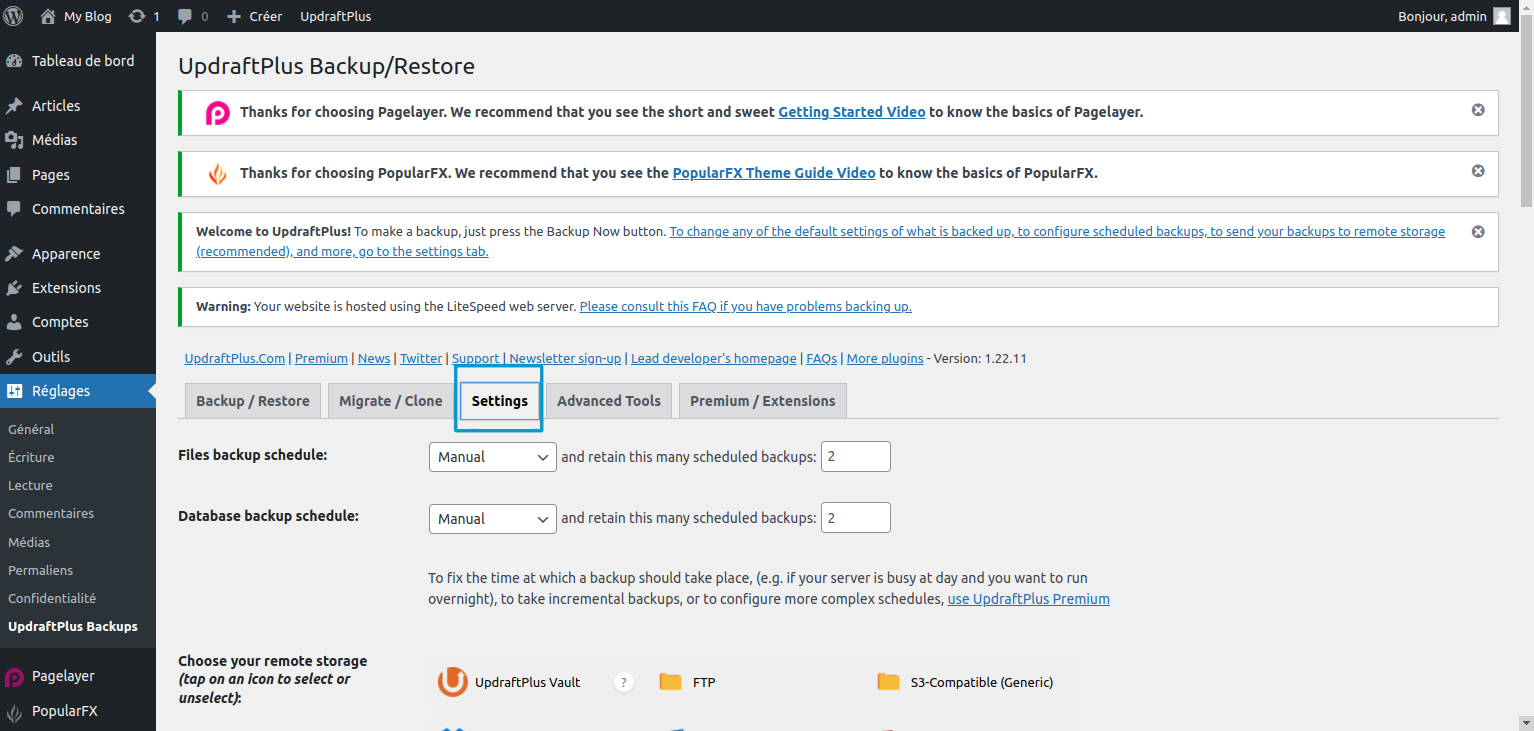This screenshot has height=731, width=1534.
Task: Open the News link
Action: pos(374,358)
